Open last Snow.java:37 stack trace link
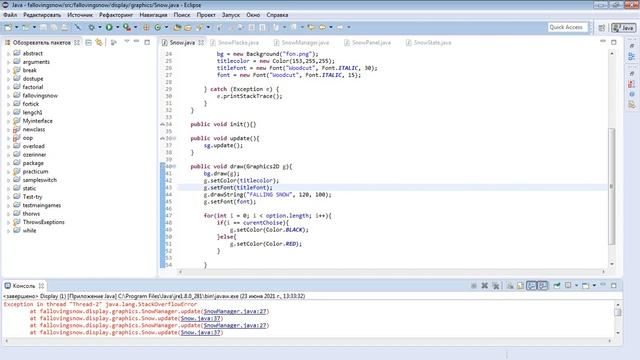 pos(200,333)
